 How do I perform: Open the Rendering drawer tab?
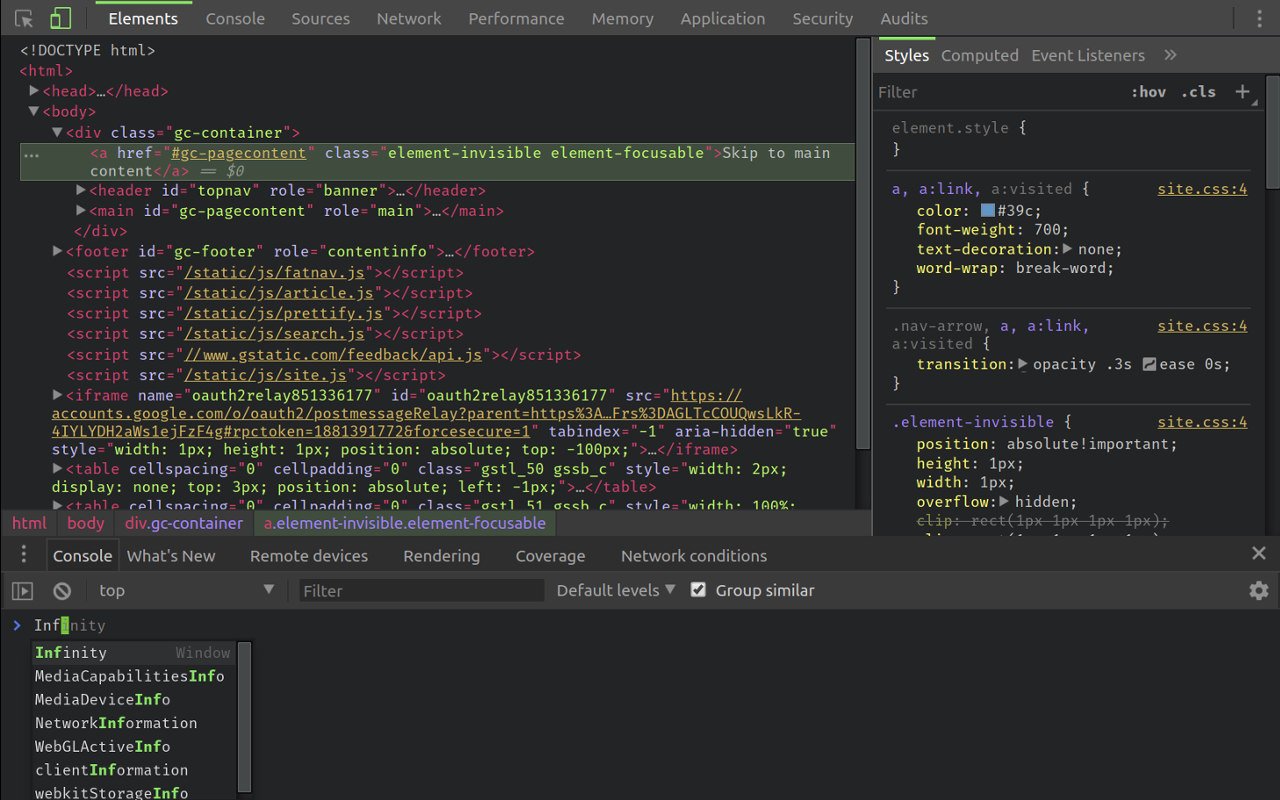pyautogui.click(x=442, y=555)
